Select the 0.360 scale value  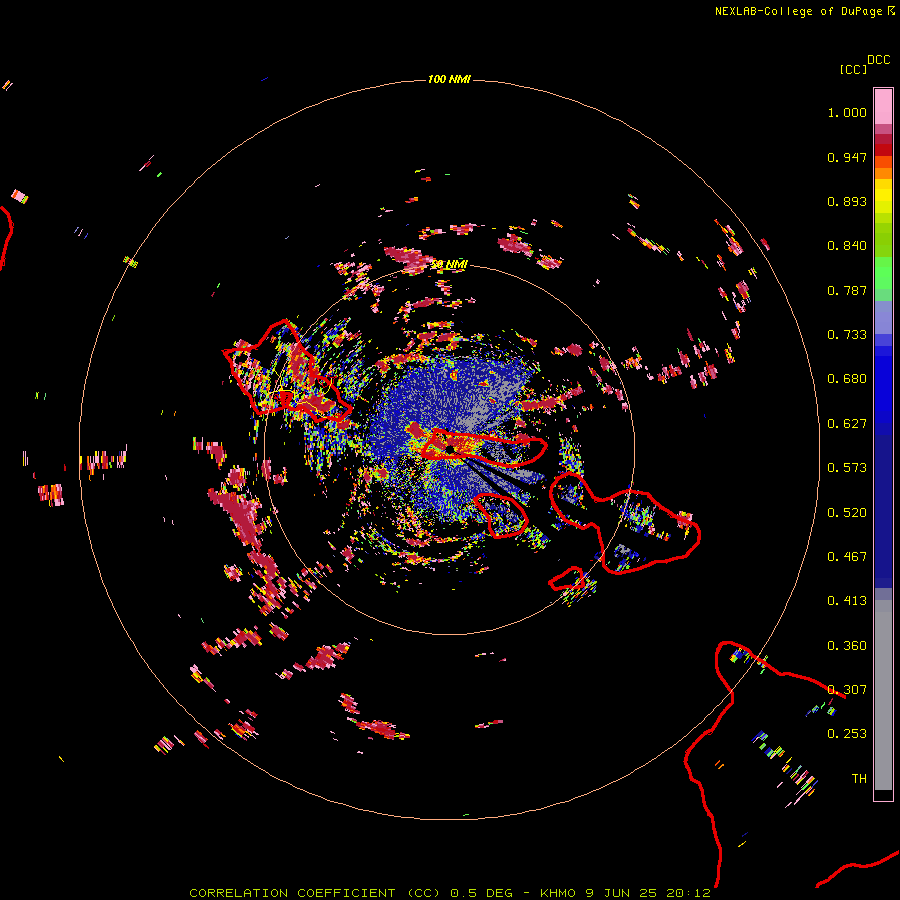[x=847, y=646]
